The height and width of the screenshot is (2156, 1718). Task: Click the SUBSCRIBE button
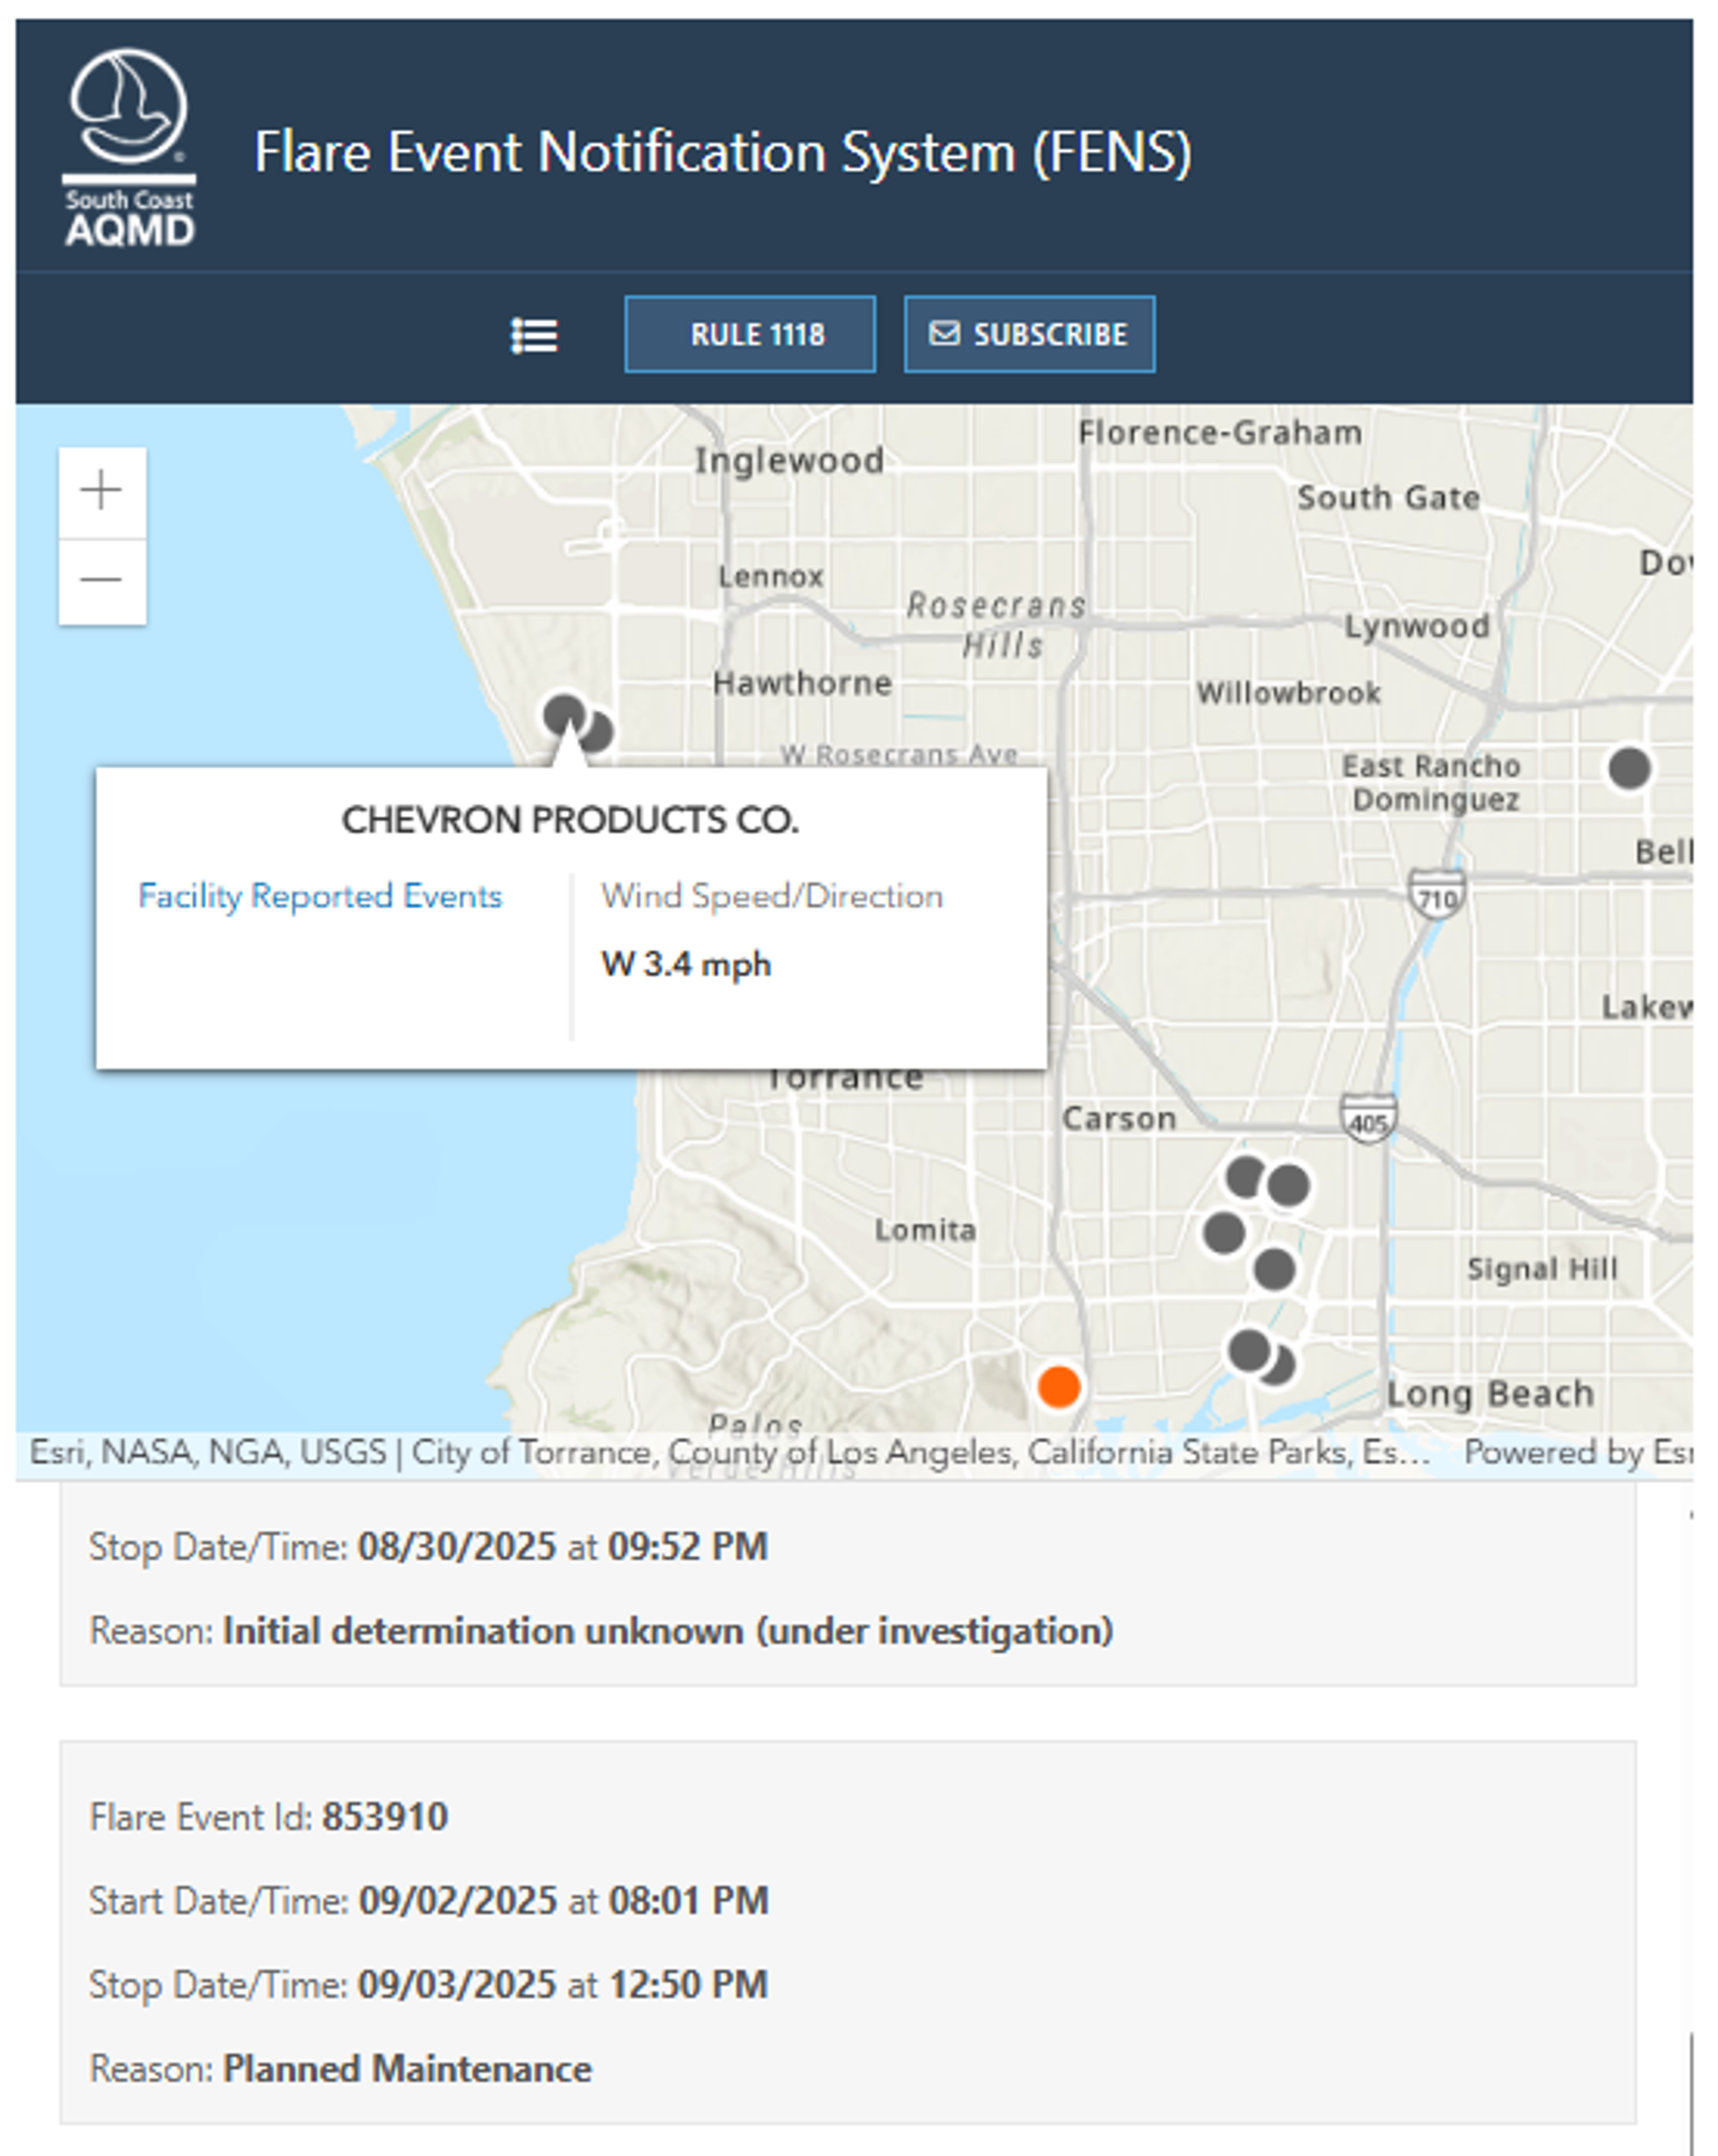(x=1029, y=335)
